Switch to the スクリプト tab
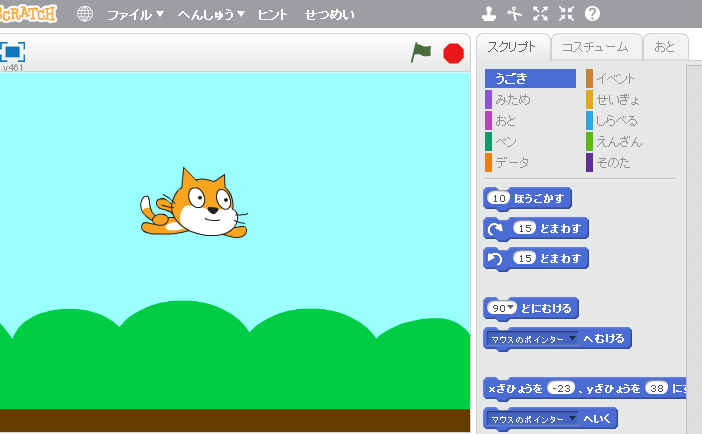 pos(513,47)
